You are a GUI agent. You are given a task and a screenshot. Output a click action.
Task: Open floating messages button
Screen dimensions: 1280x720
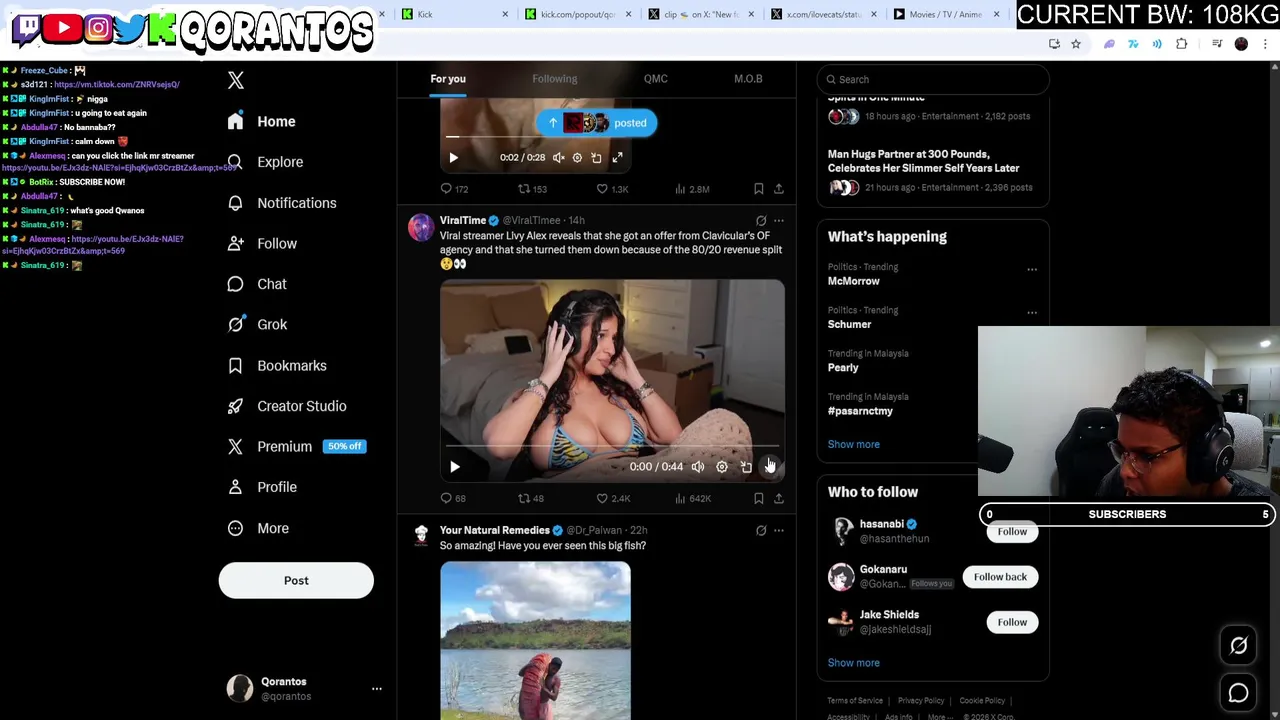1238,692
